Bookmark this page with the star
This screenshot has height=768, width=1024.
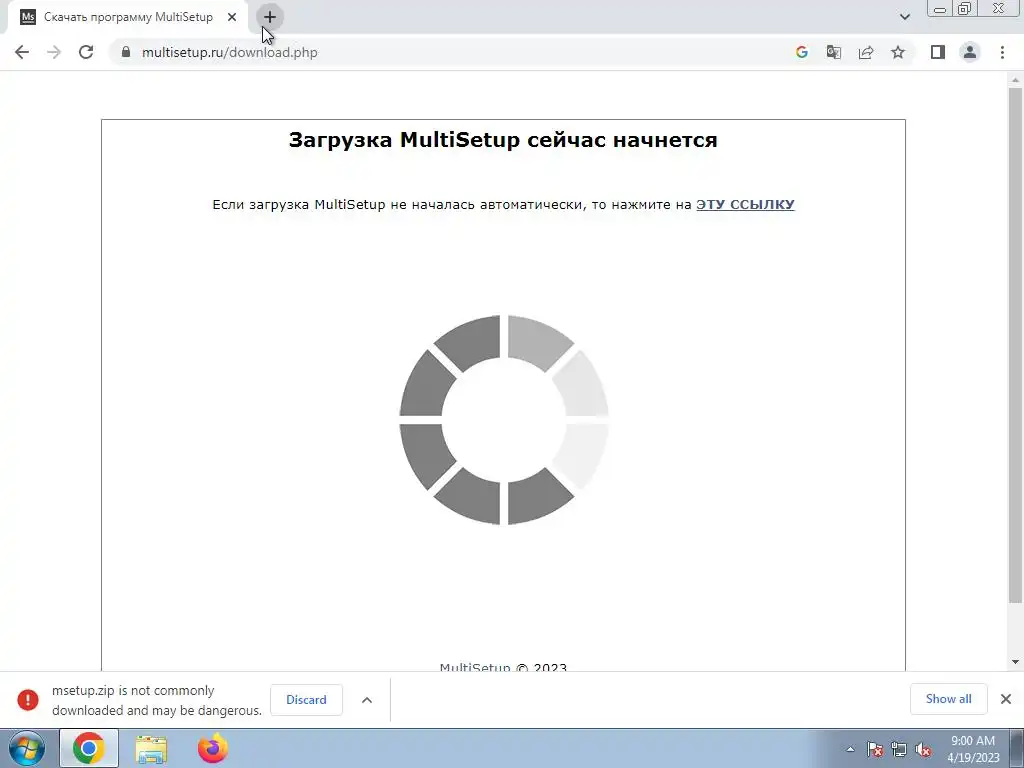pyautogui.click(x=898, y=52)
